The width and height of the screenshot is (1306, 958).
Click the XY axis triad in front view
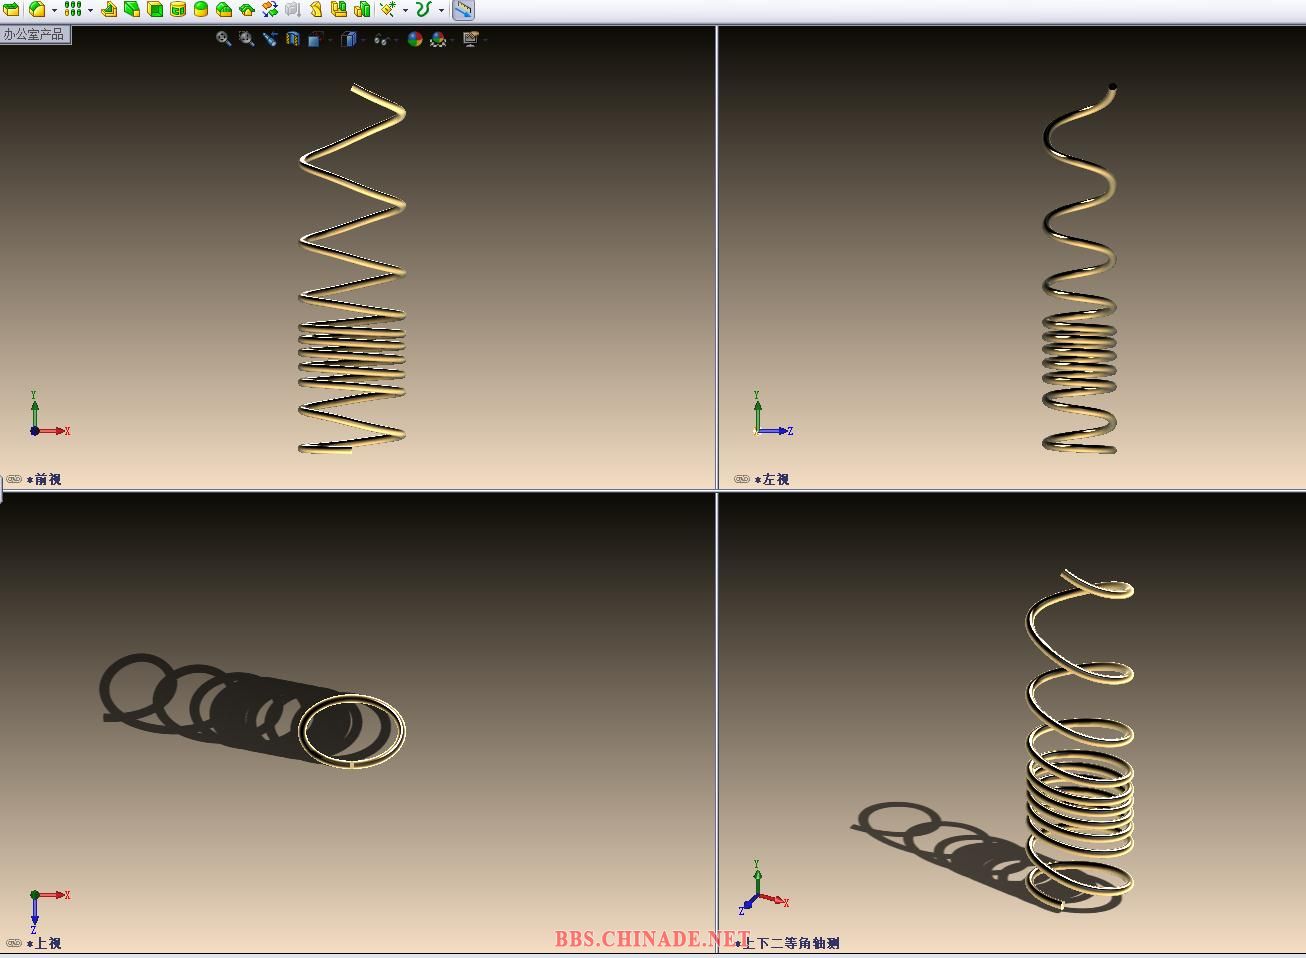tap(48, 415)
